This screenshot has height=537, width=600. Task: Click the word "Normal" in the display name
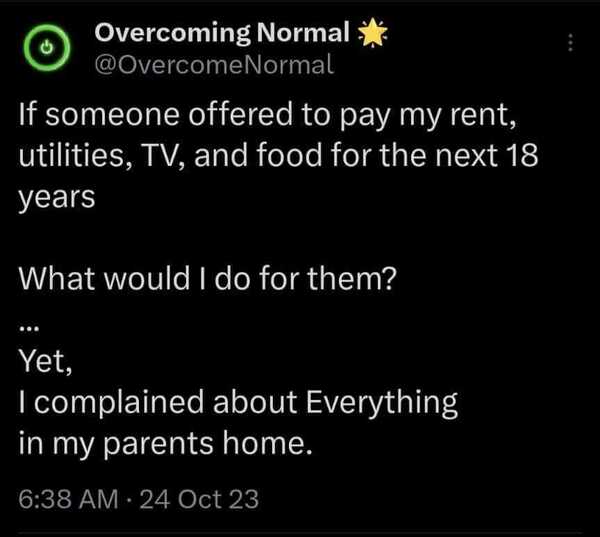(304, 34)
